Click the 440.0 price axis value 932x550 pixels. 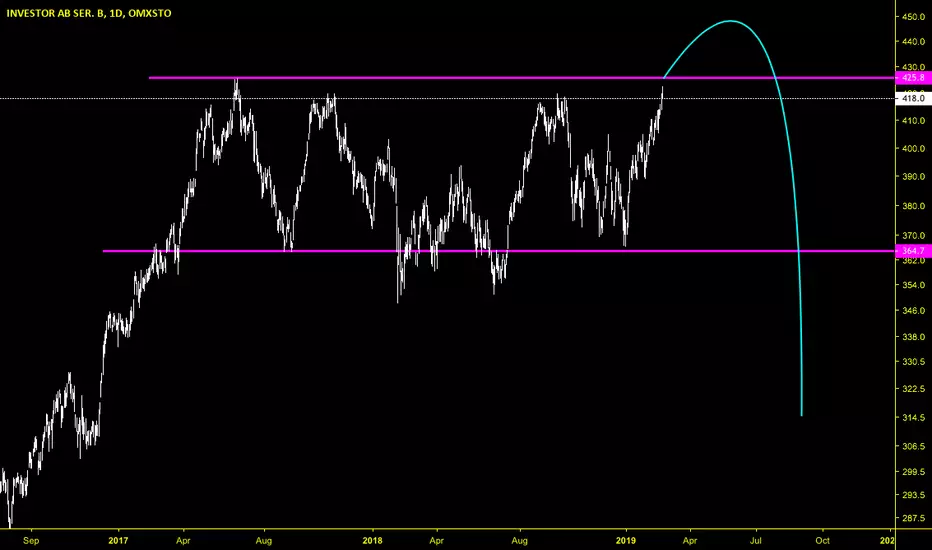914,42
